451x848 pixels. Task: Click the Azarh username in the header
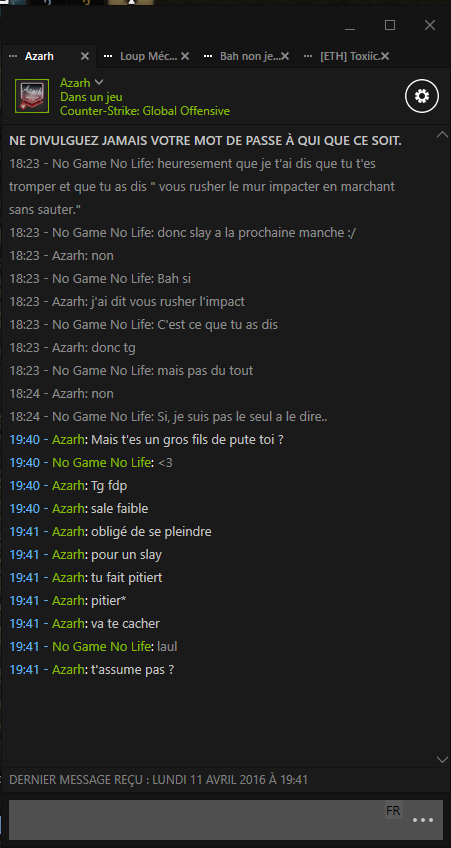click(75, 83)
